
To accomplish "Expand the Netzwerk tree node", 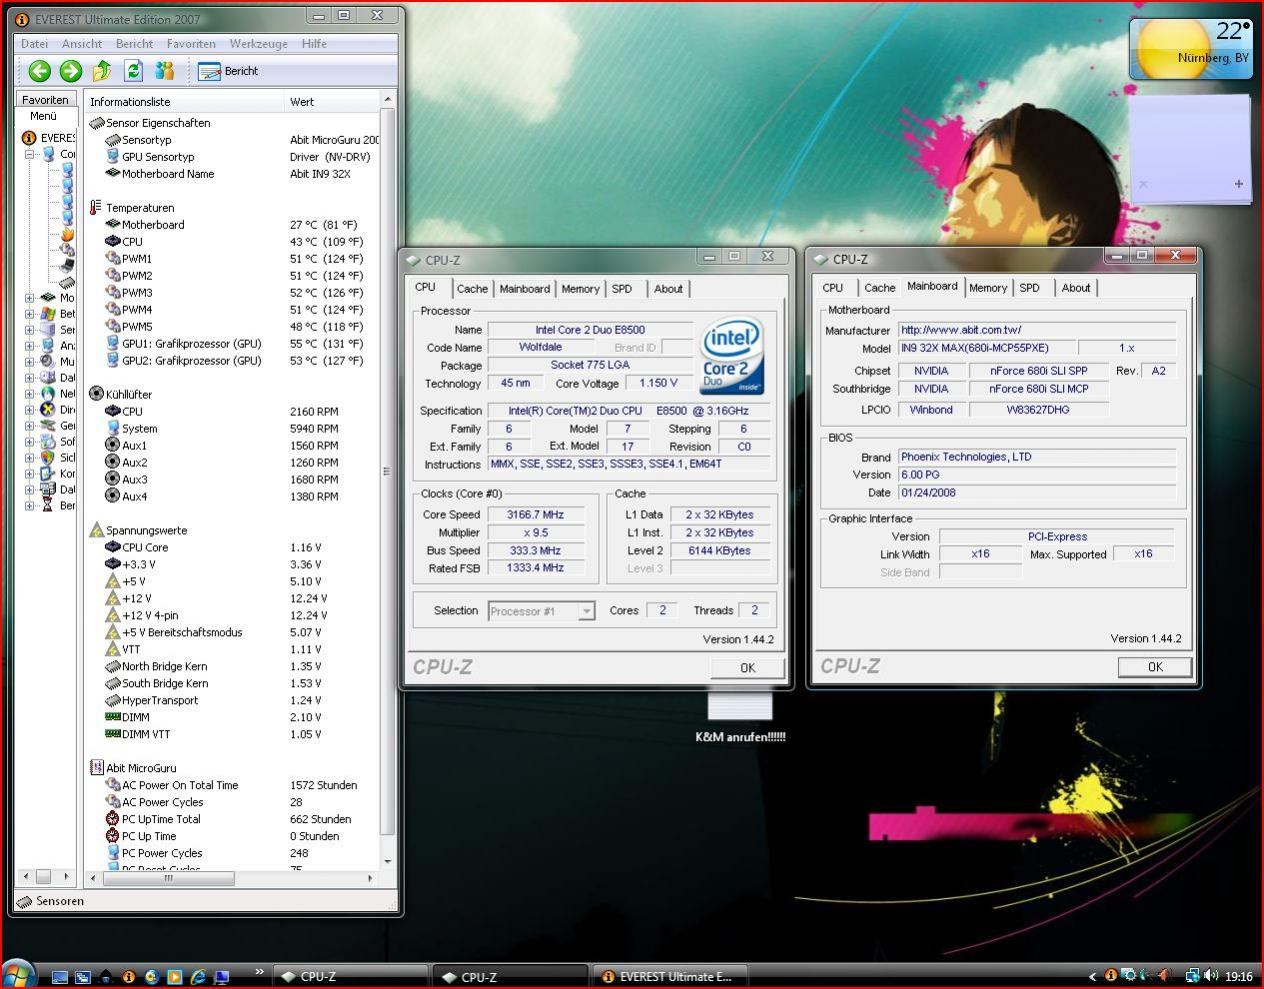I will tap(30, 394).
